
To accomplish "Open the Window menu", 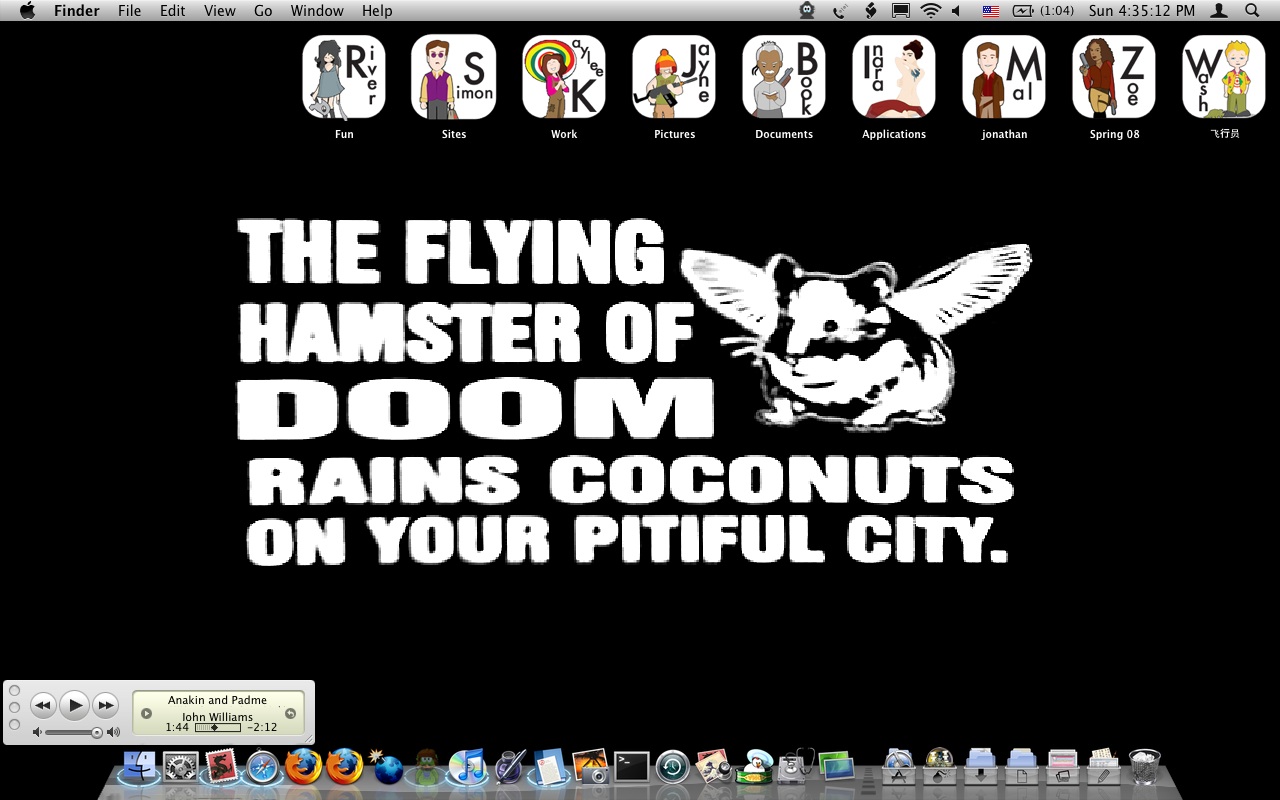I will [317, 11].
